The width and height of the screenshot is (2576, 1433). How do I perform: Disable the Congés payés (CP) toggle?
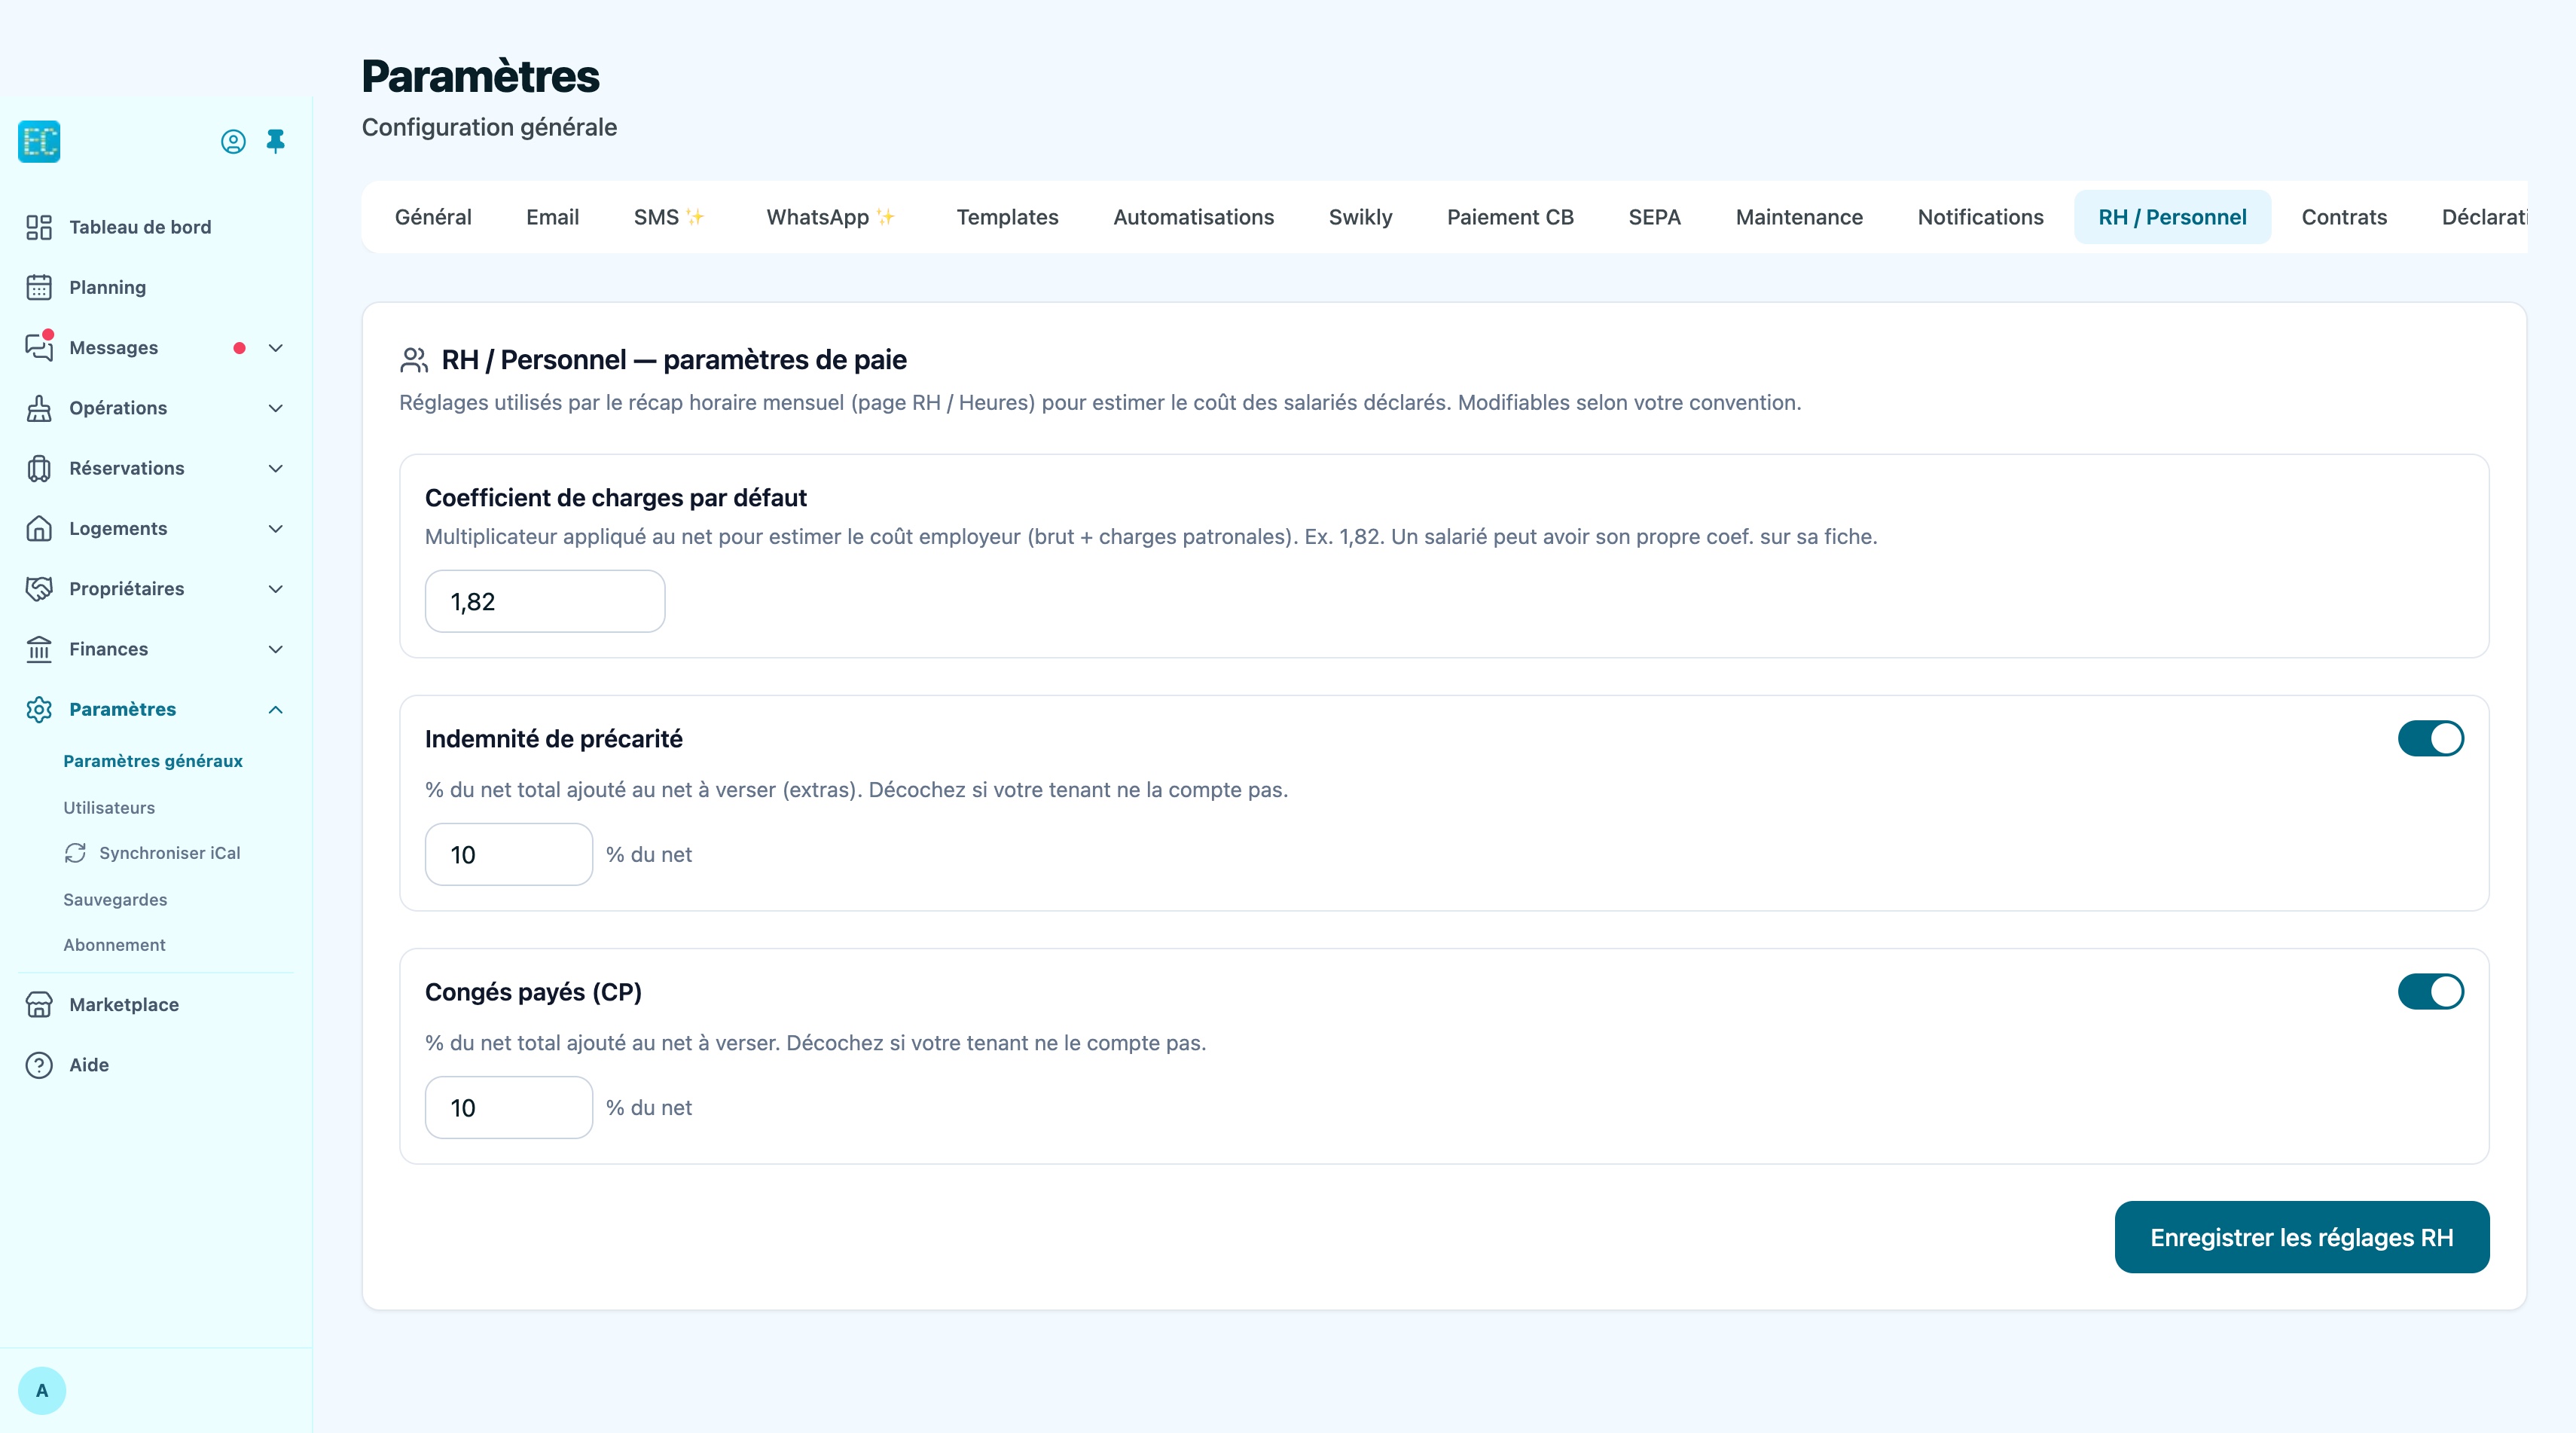click(2430, 991)
